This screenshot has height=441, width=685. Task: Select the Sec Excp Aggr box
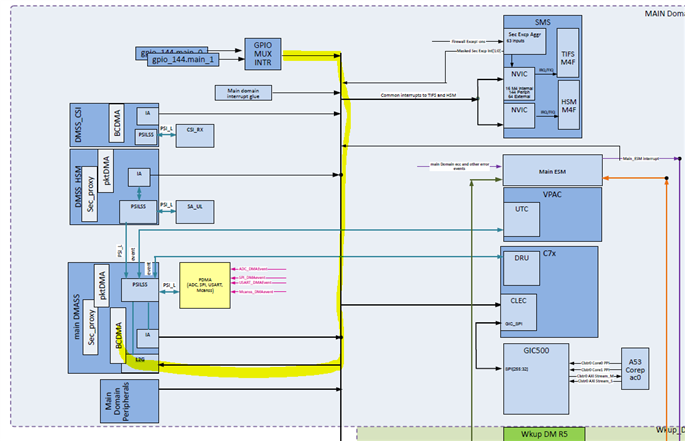[x=525, y=42]
